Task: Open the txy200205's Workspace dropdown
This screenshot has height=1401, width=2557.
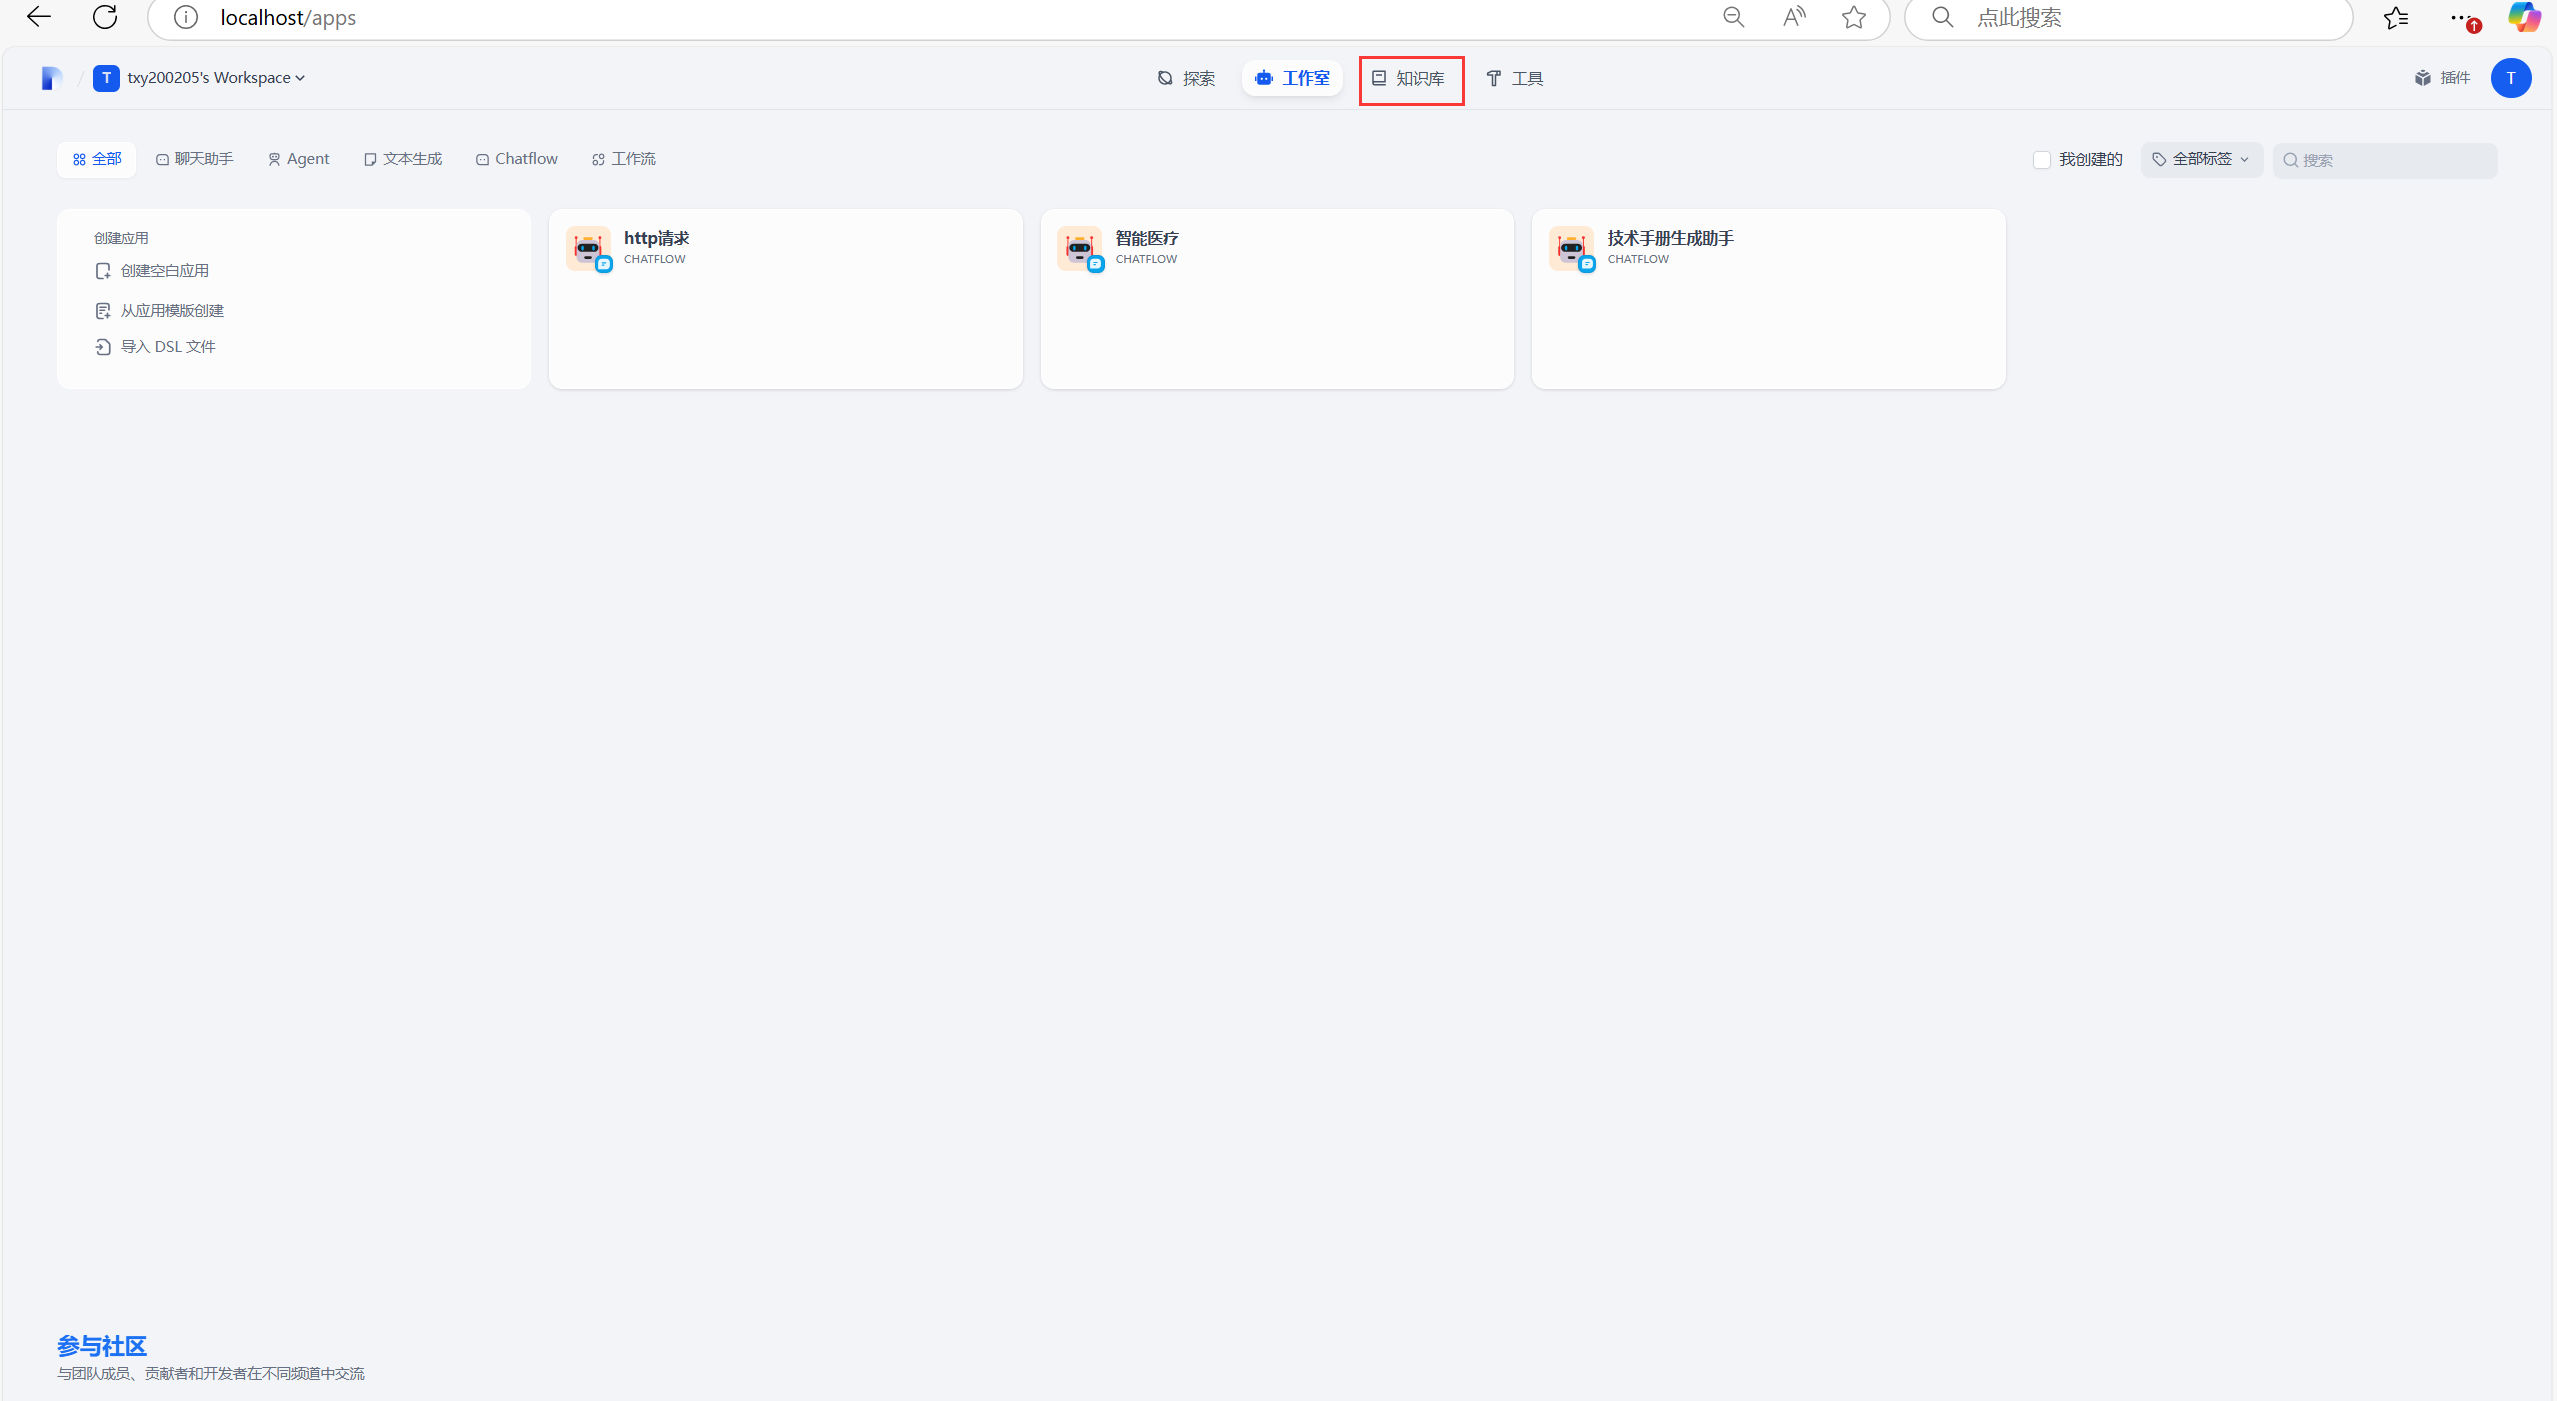Action: pyautogui.click(x=215, y=78)
